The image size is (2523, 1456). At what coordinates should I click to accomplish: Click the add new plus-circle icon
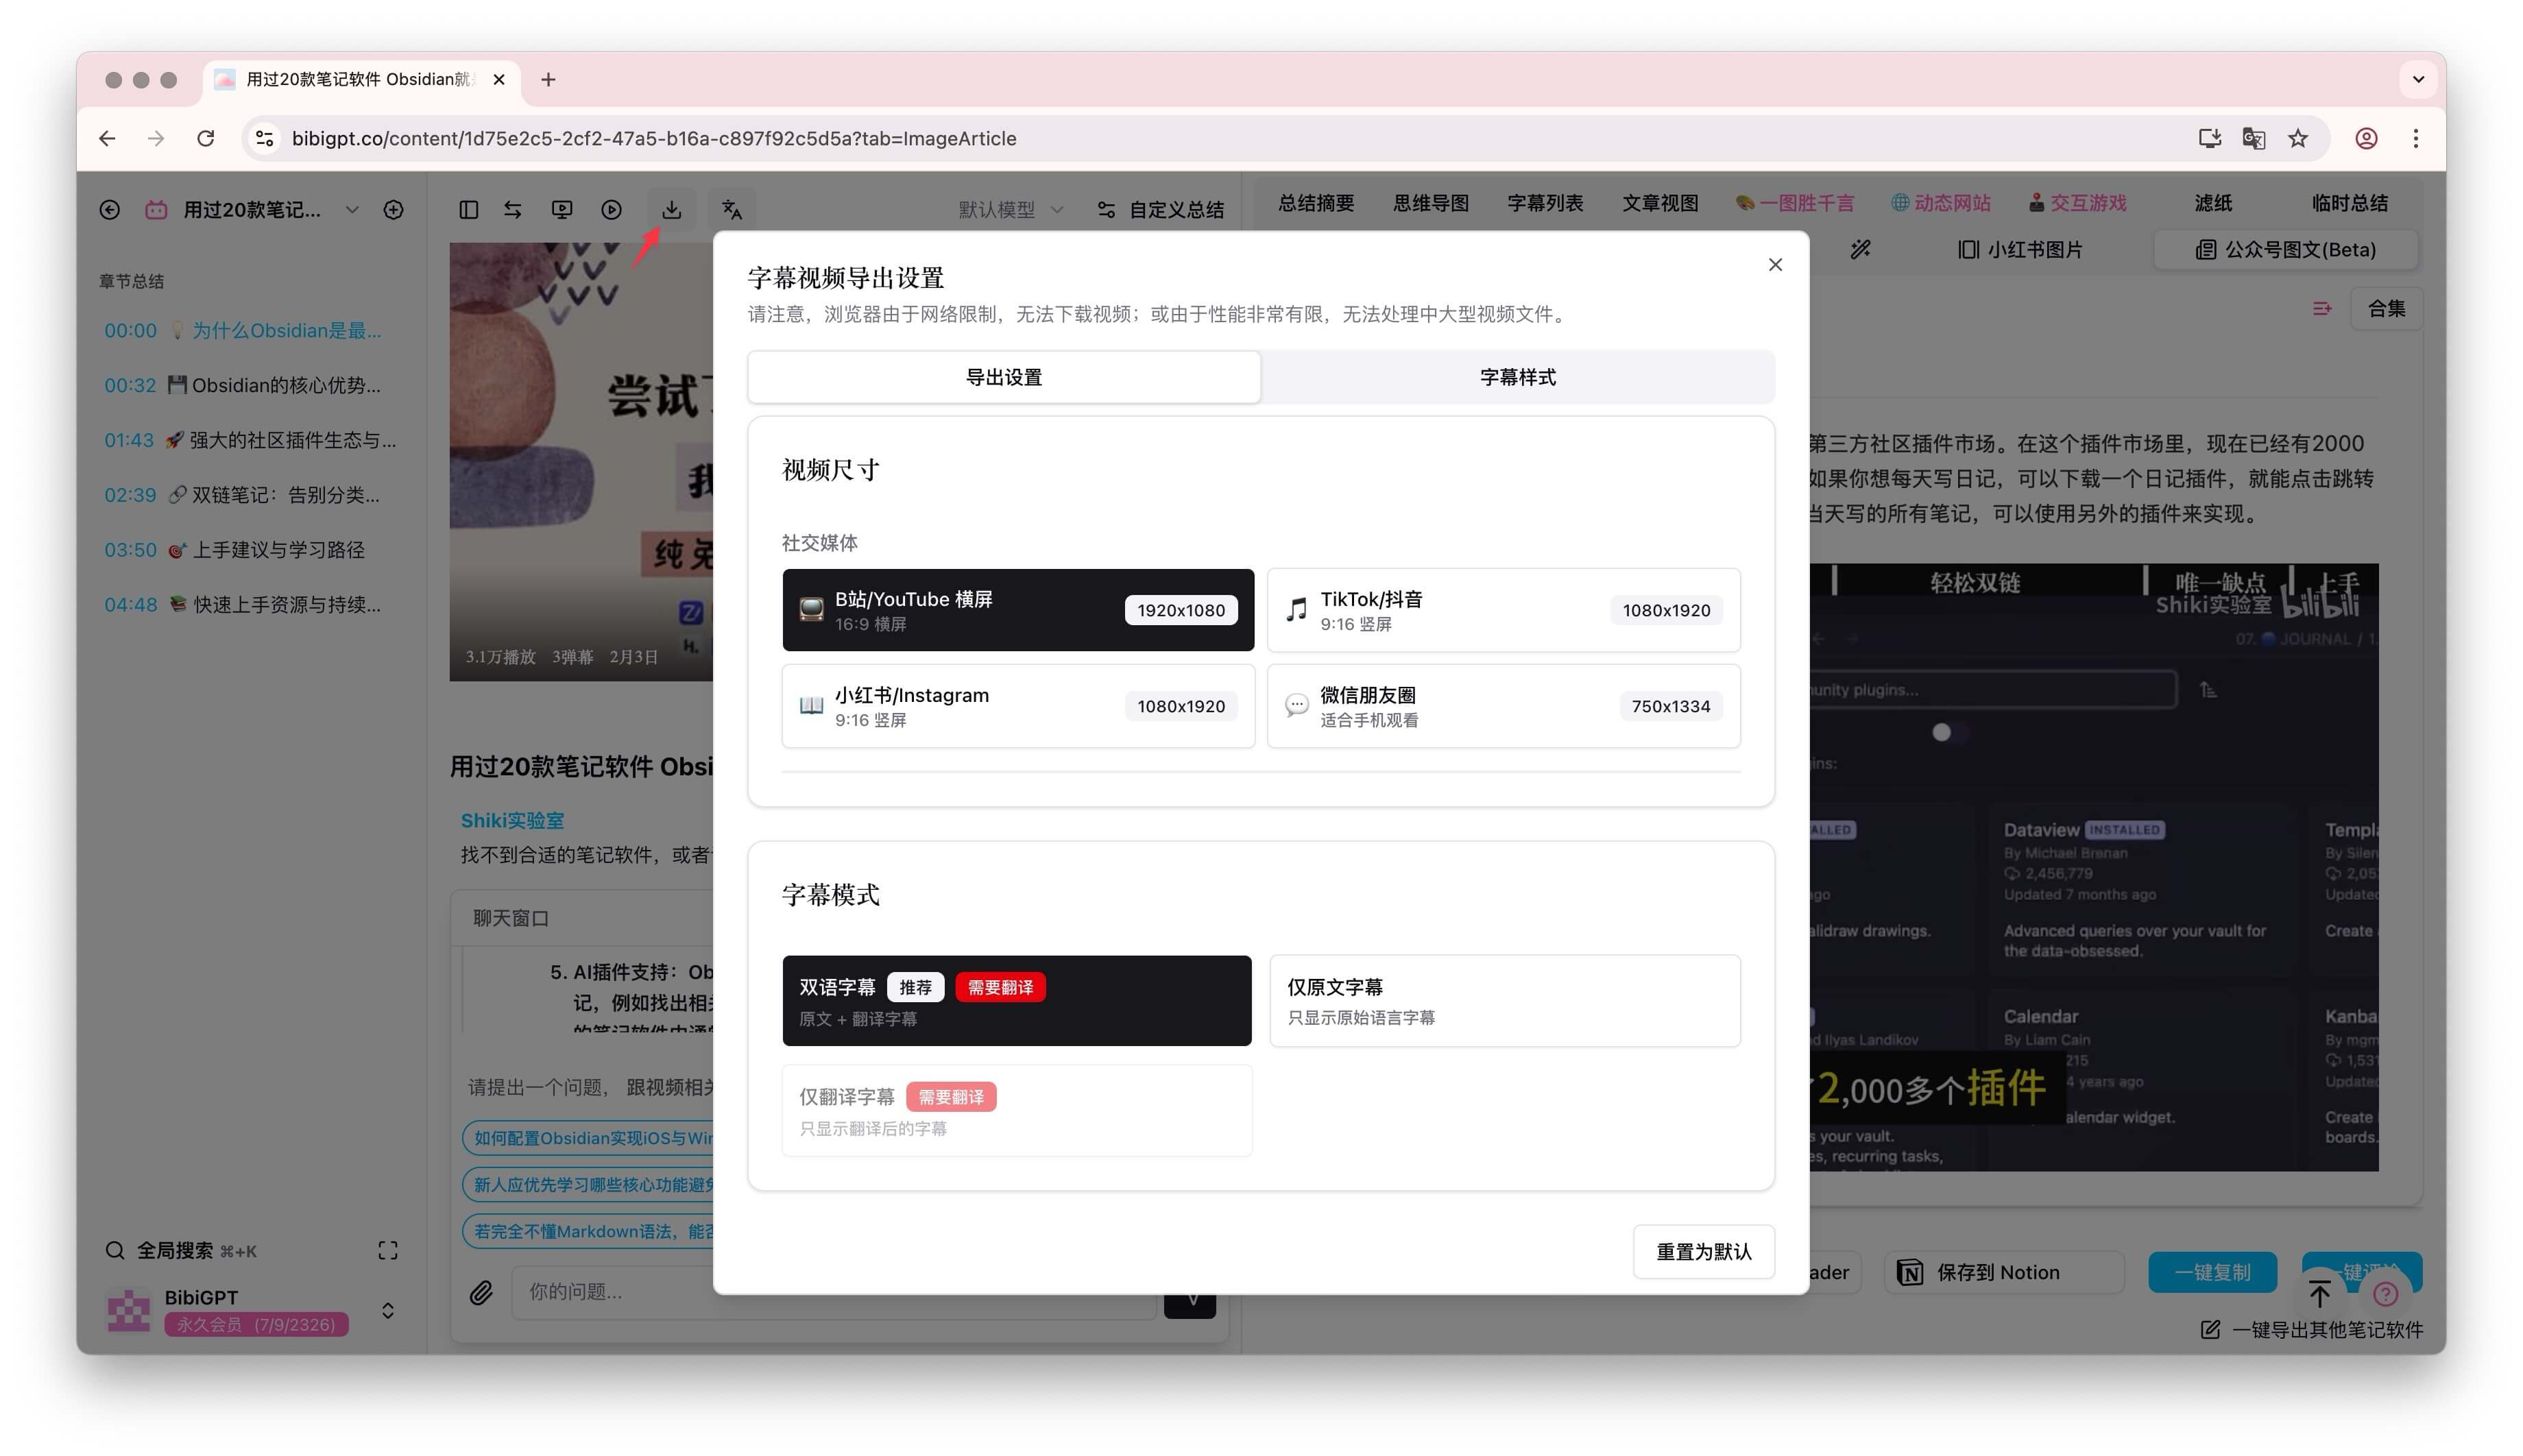(394, 209)
